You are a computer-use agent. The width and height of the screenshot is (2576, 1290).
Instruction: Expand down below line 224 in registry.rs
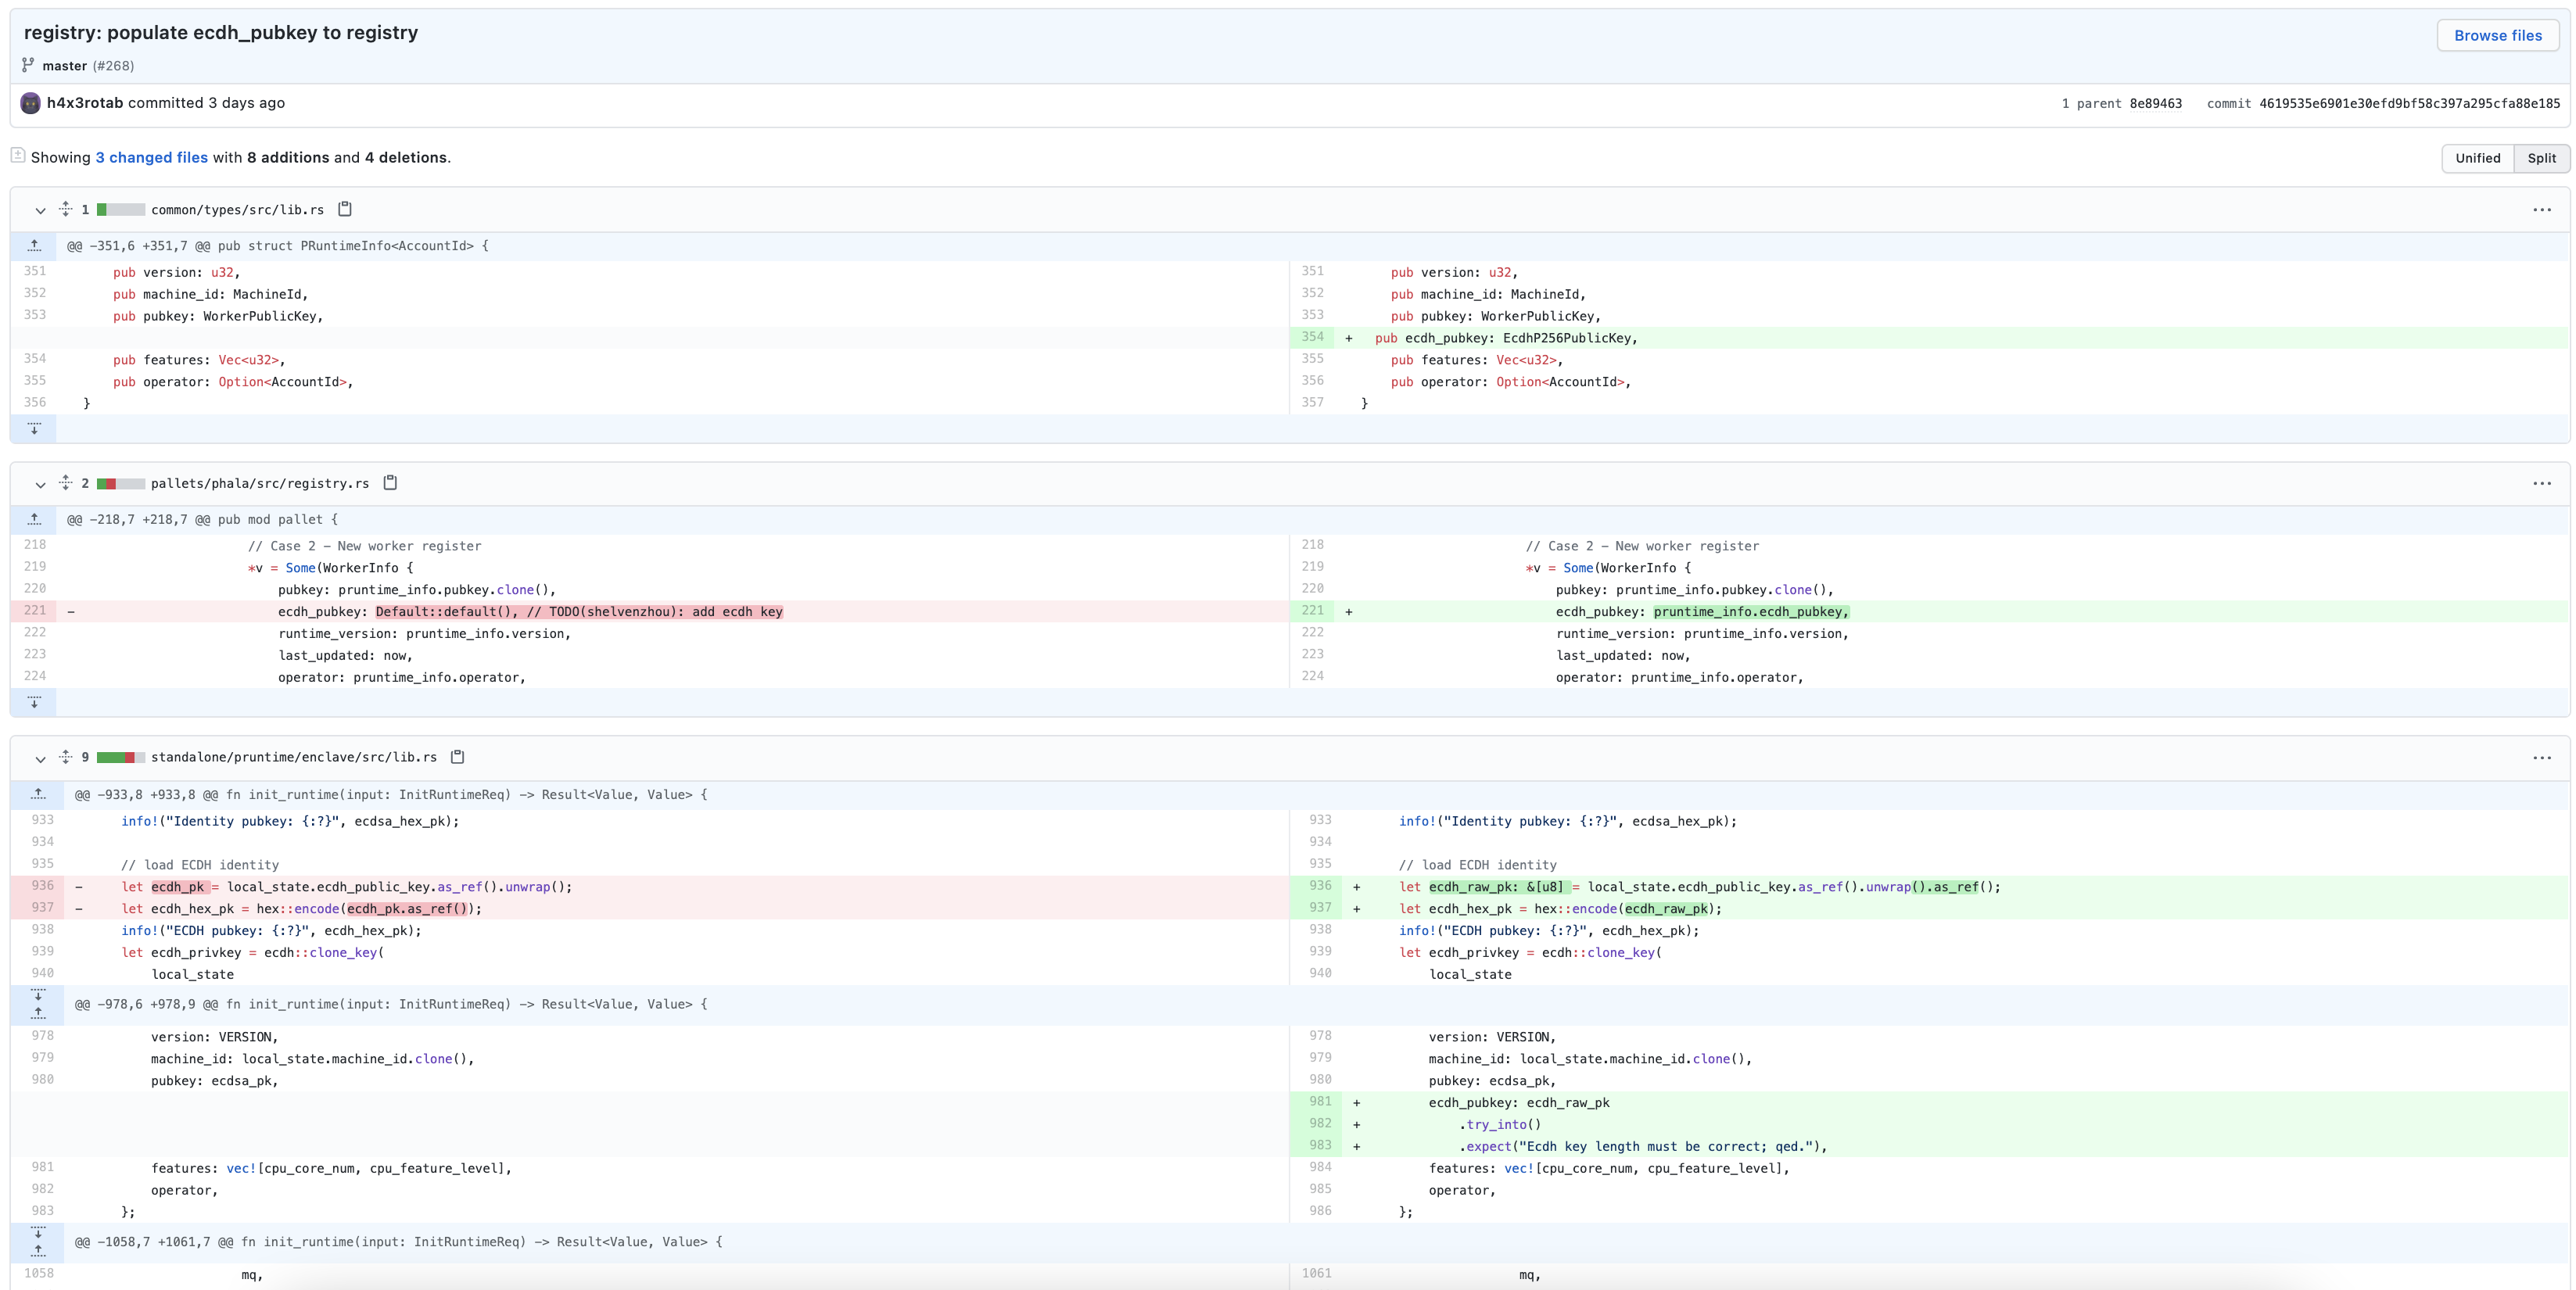(x=34, y=702)
